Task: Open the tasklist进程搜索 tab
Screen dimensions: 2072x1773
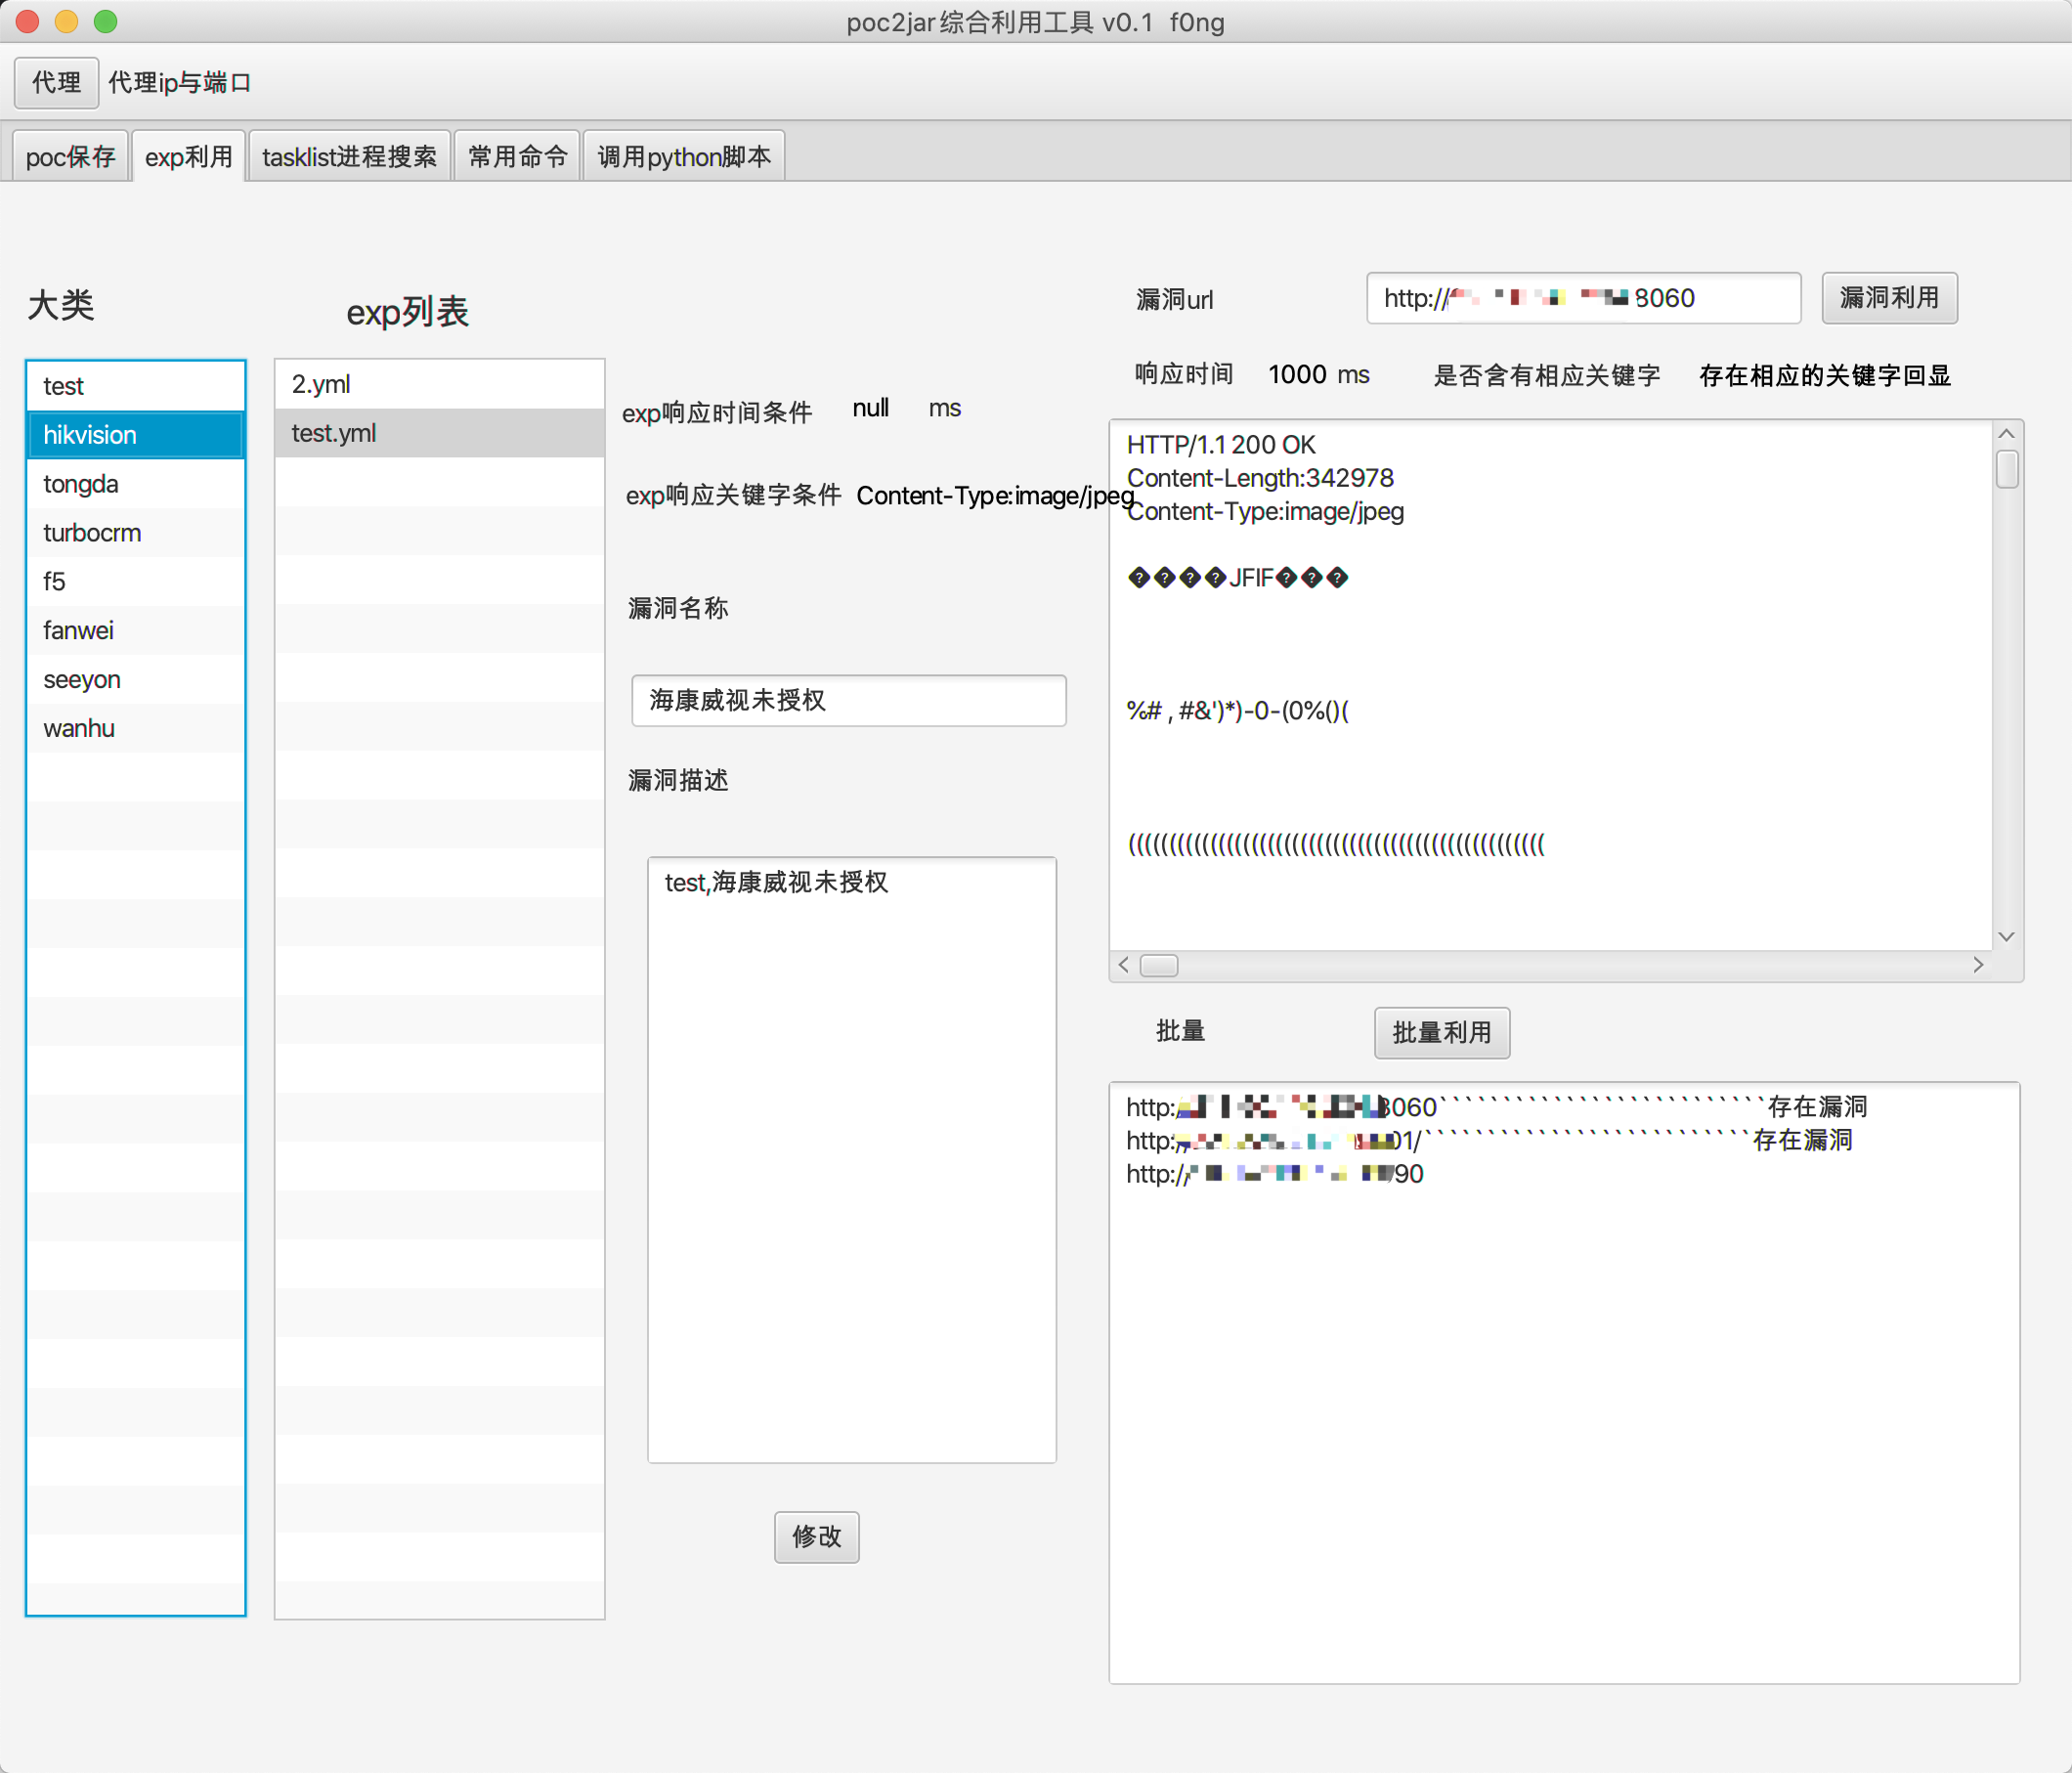Action: (349, 157)
